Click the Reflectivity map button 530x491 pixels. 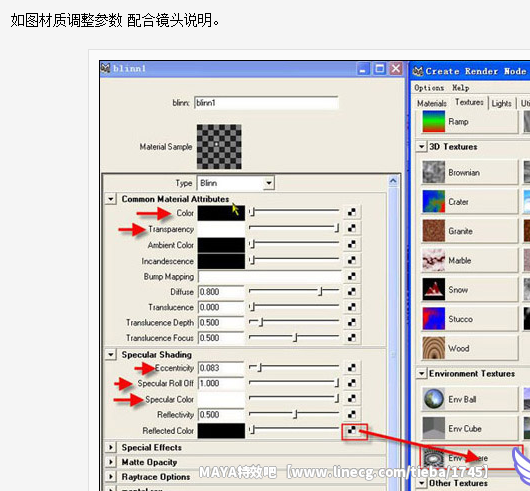[352, 414]
